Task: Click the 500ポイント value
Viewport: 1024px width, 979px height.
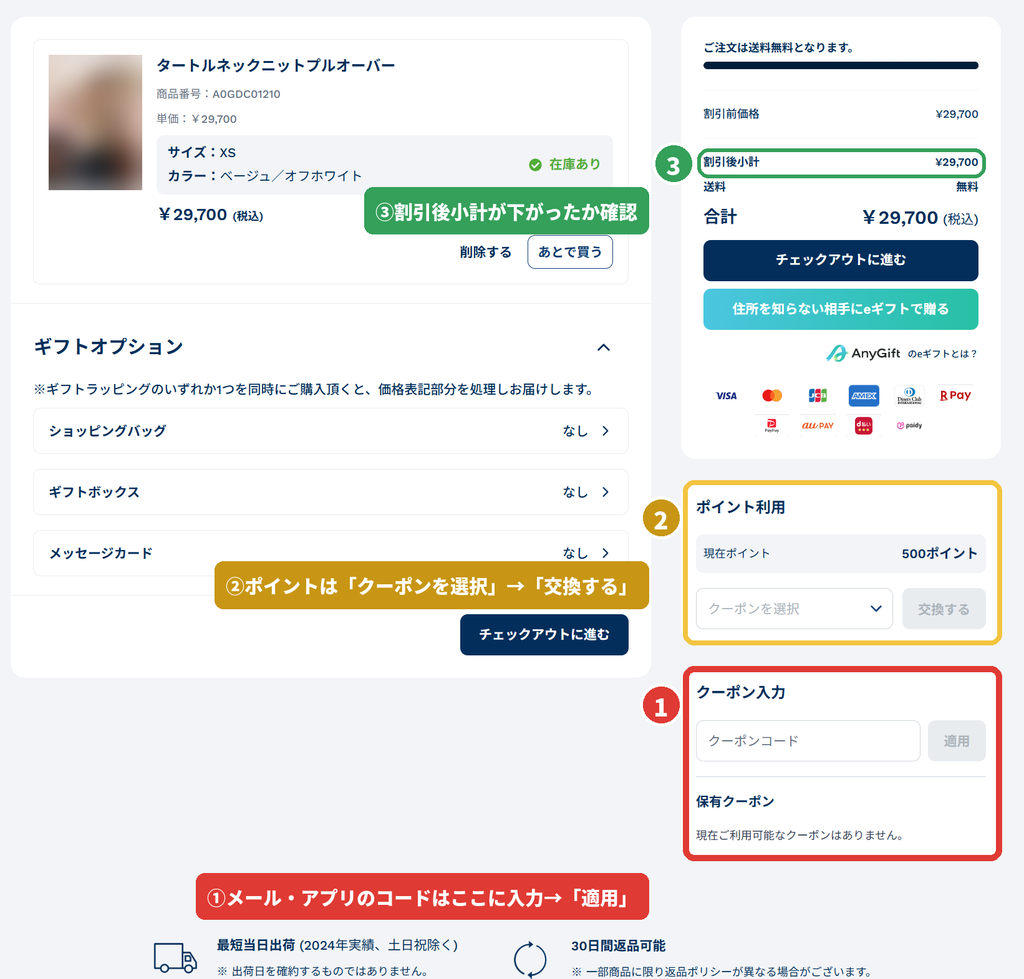Action: (x=939, y=553)
